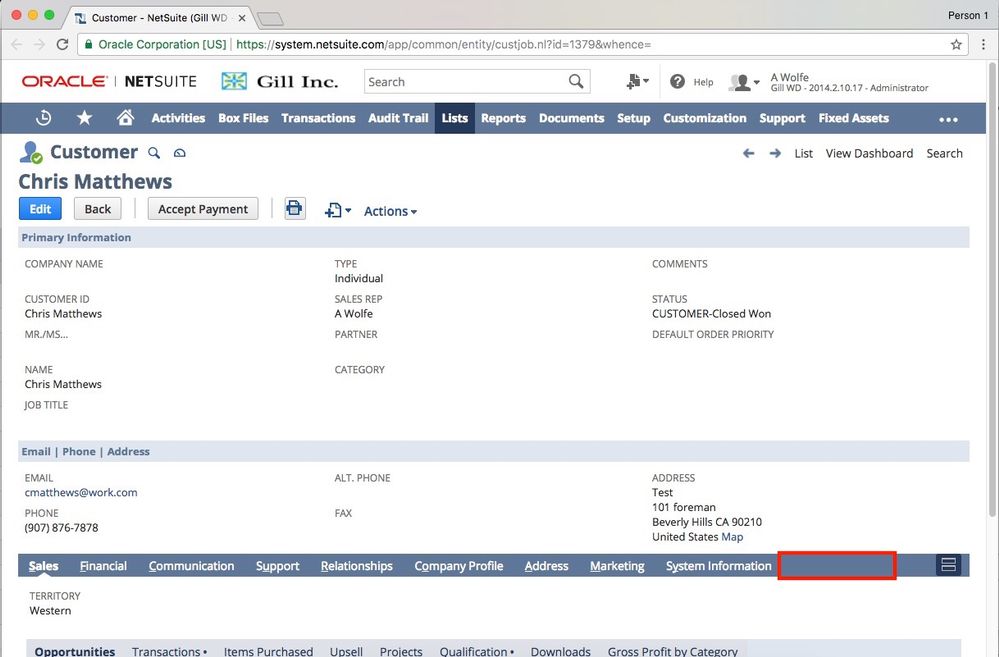
Task: Bookmark this page with the star
Action: (956, 45)
